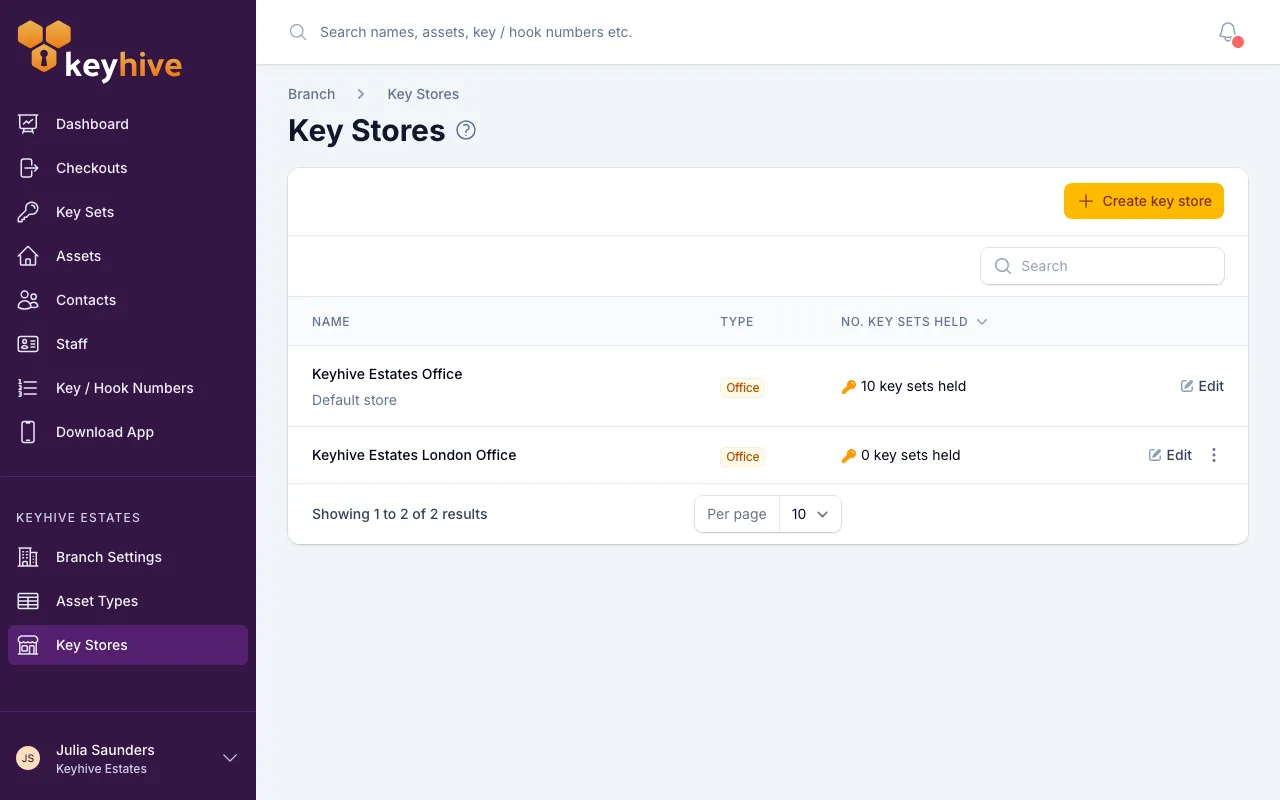Open the Dashboard icon in sidebar
This screenshot has height=800, width=1280.
pyautogui.click(x=28, y=124)
